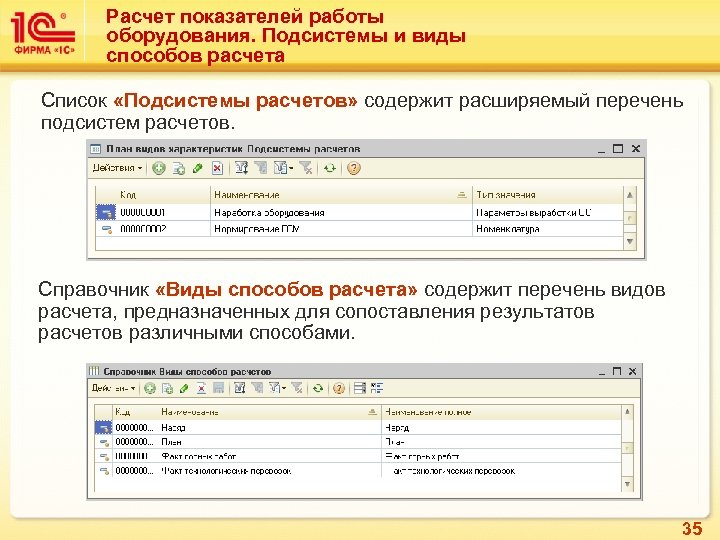Click the edit pencil icon in Подсистемы расчетов window
This screenshot has width=720, height=540.
click(198, 169)
